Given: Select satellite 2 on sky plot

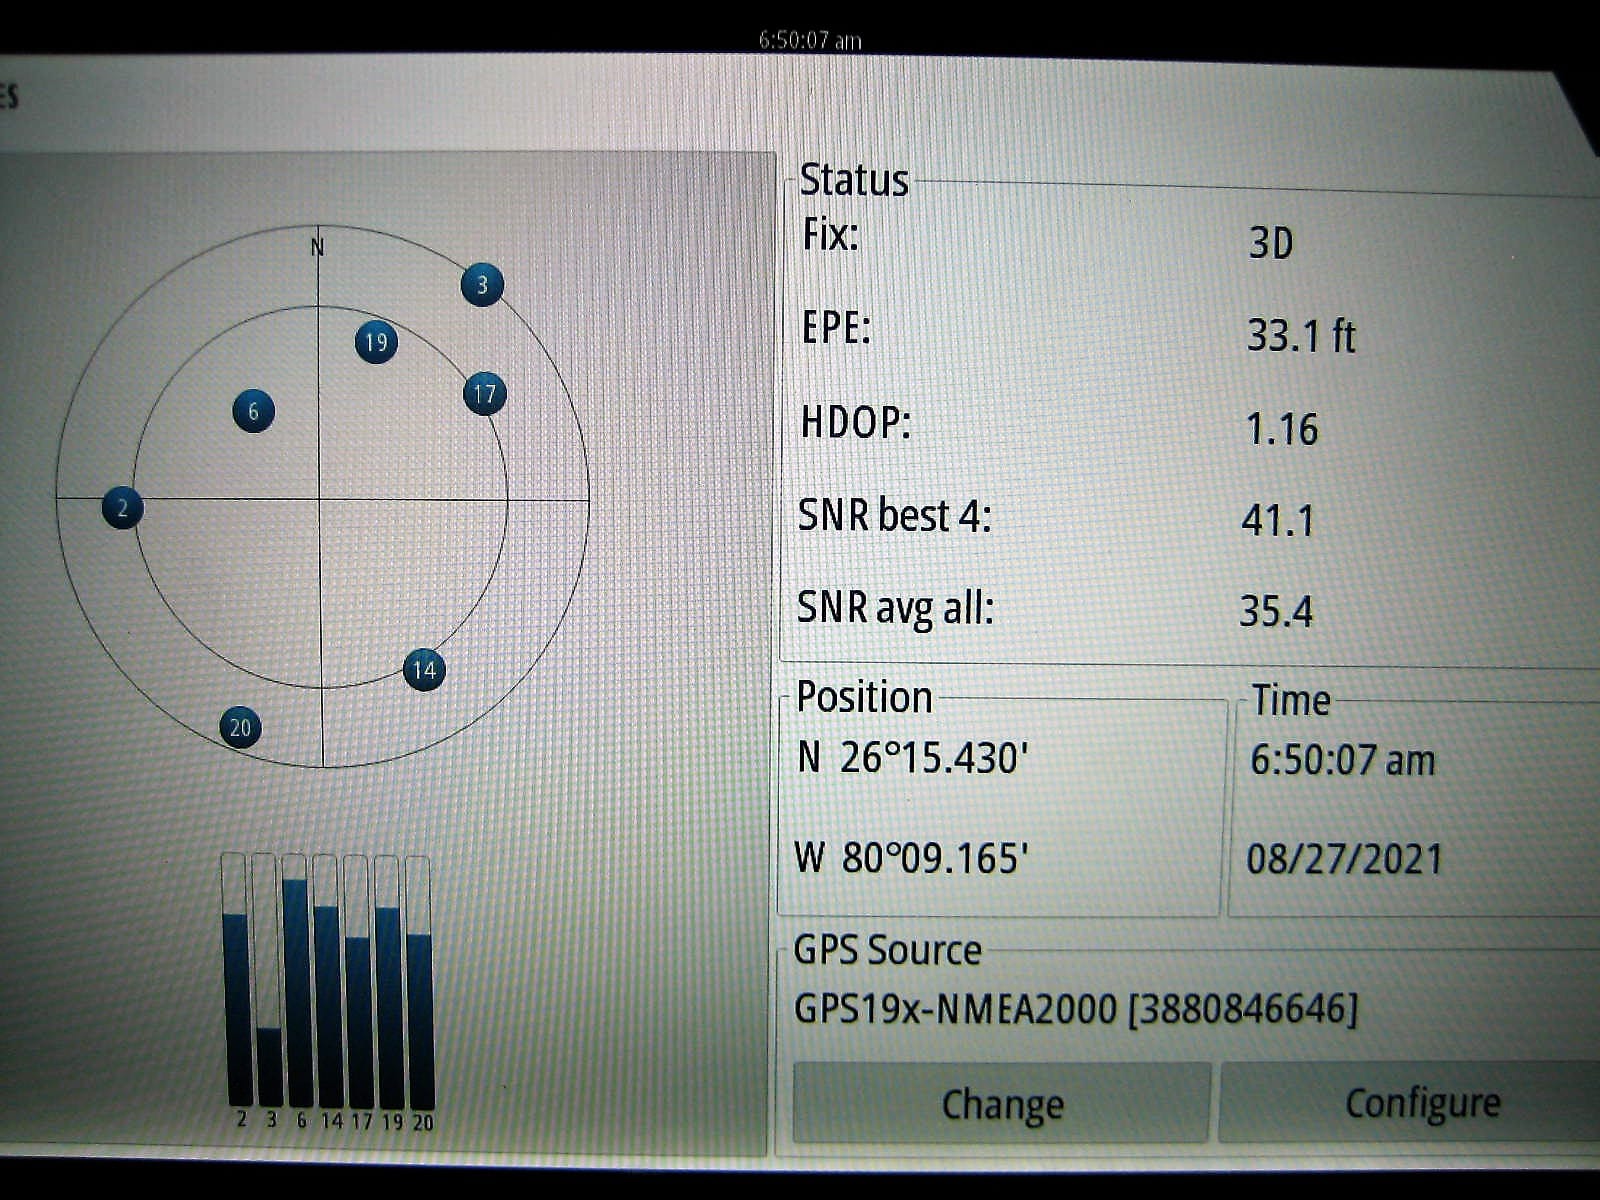Looking at the screenshot, I should click(x=123, y=508).
